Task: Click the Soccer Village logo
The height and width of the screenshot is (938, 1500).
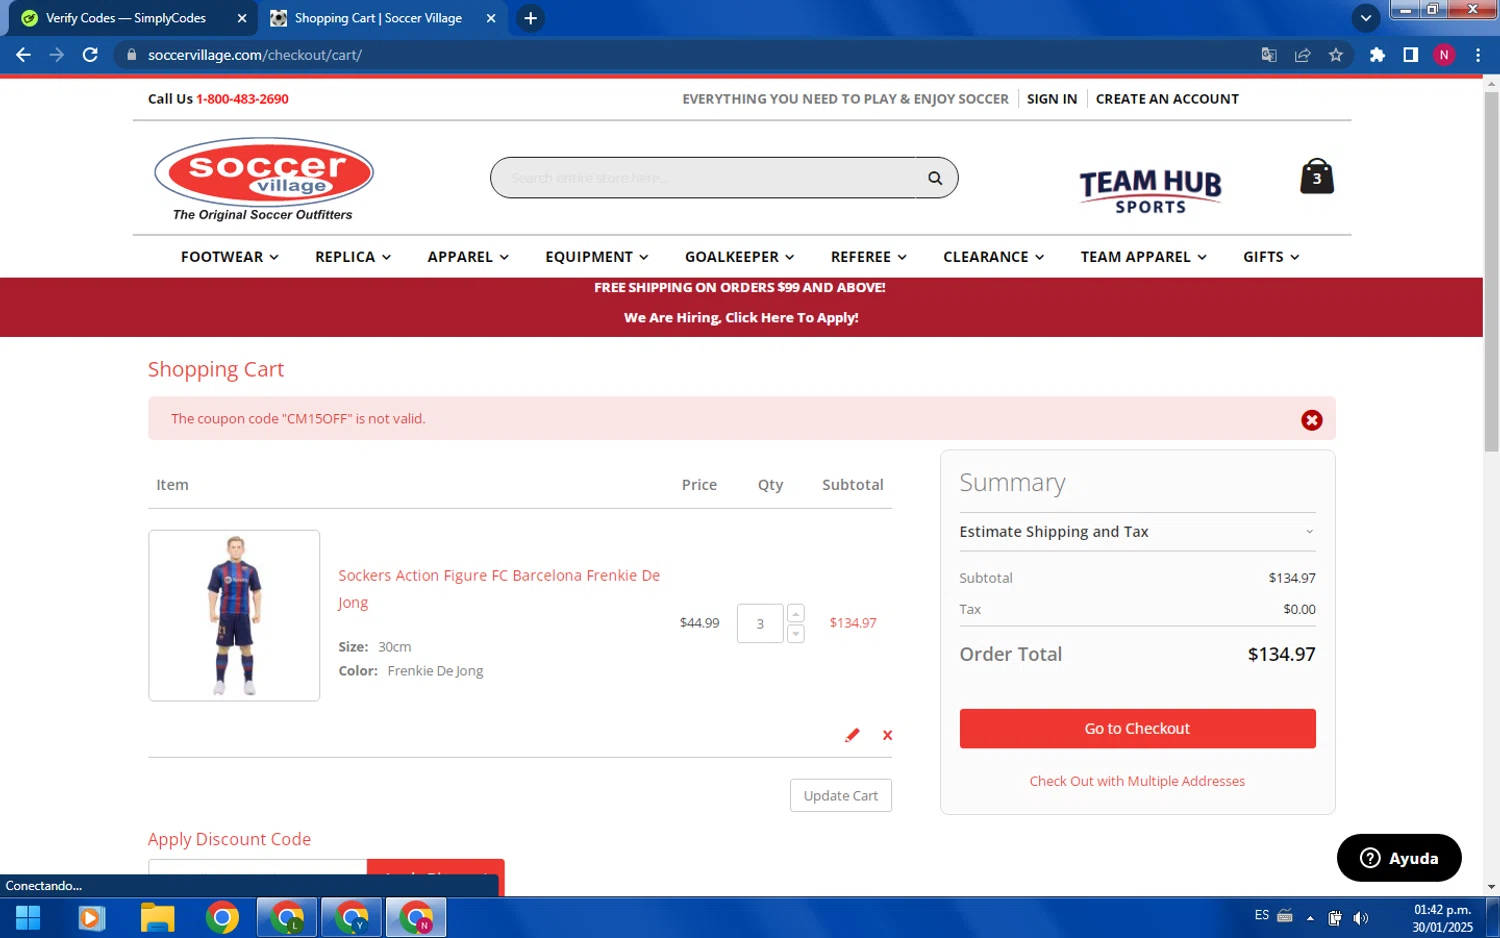Action: [x=263, y=179]
